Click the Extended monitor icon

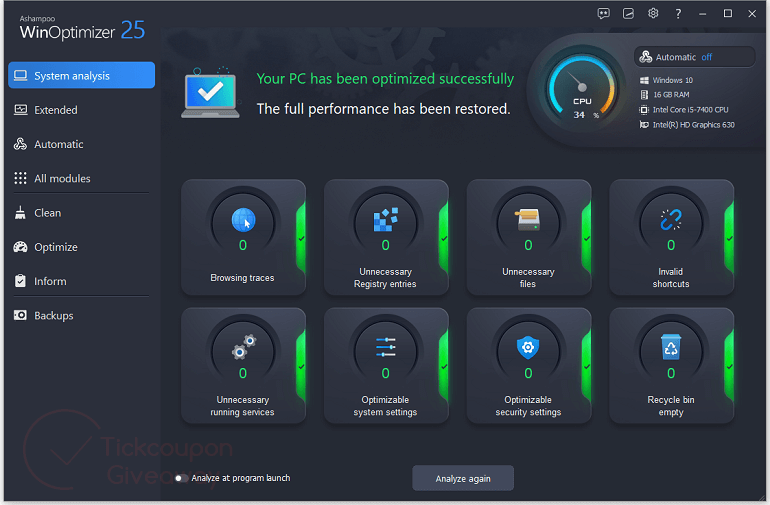click(x=21, y=110)
